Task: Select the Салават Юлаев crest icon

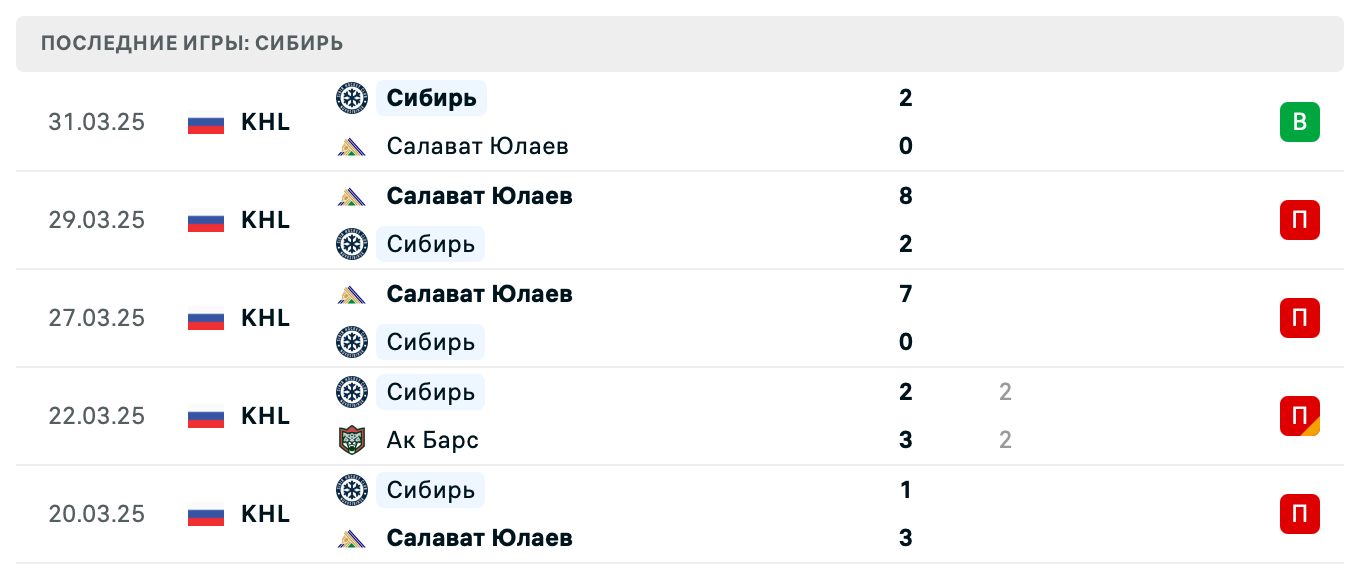Action: 353,146
